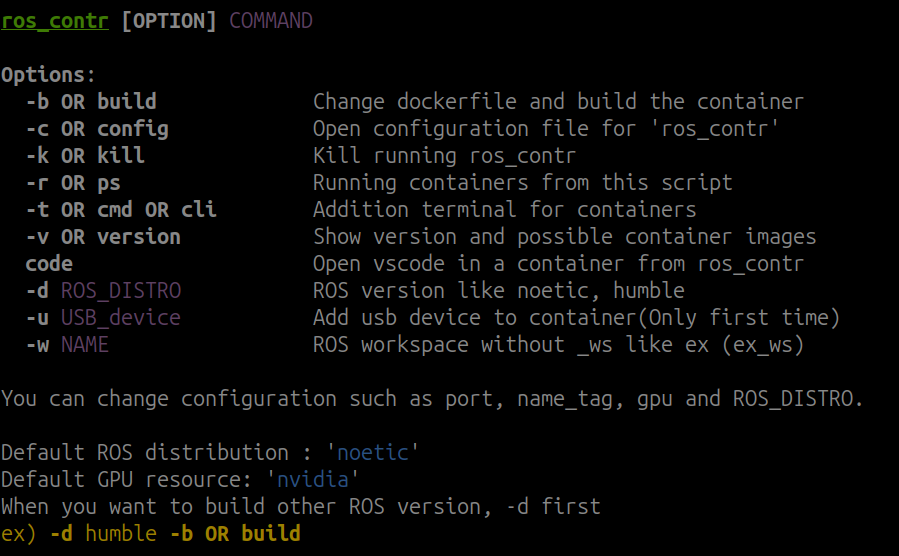Click the yellow example line with humble
Screen dimensions: 899x556
(x=151, y=534)
